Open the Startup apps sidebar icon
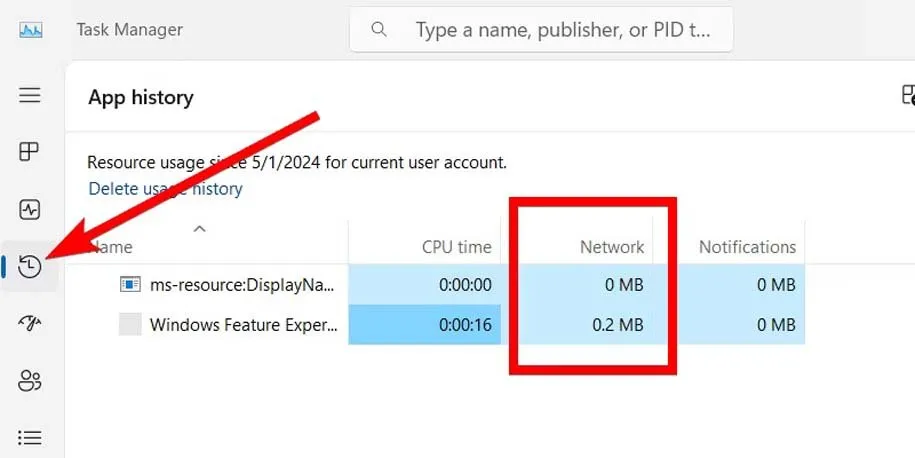This screenshot has height=458, width=915. tap(30, 323)
